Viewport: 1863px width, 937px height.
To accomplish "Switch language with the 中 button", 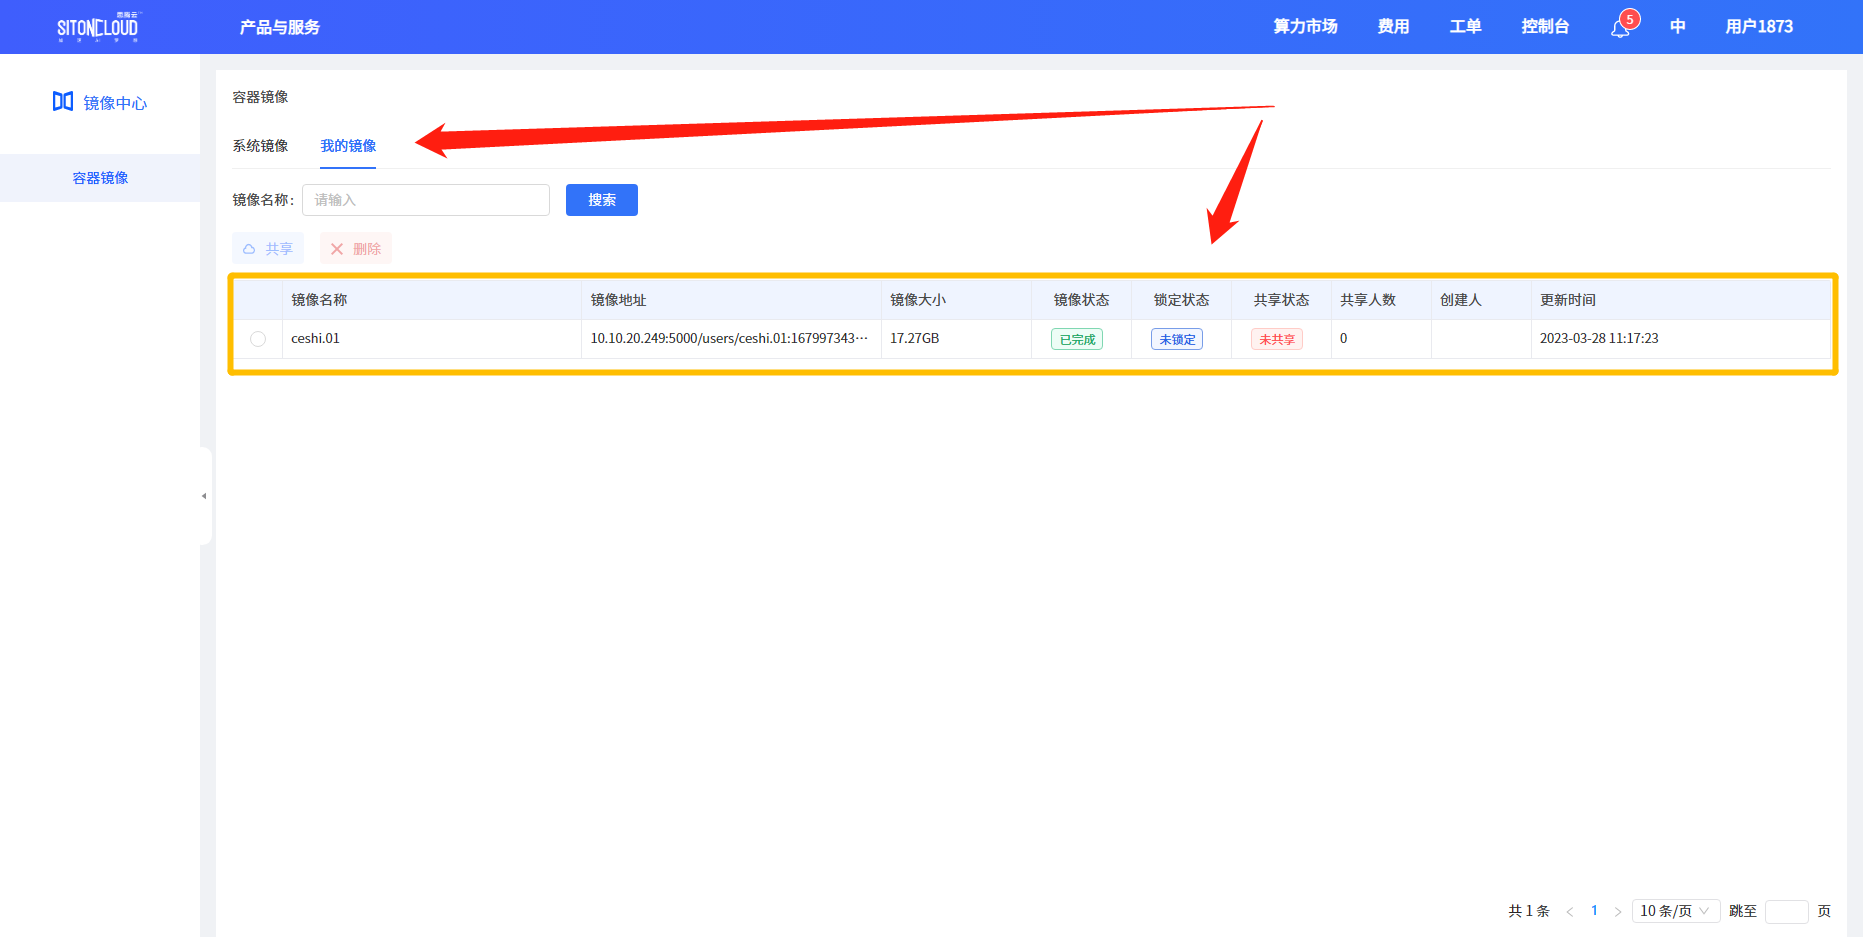I will 1677,27.
